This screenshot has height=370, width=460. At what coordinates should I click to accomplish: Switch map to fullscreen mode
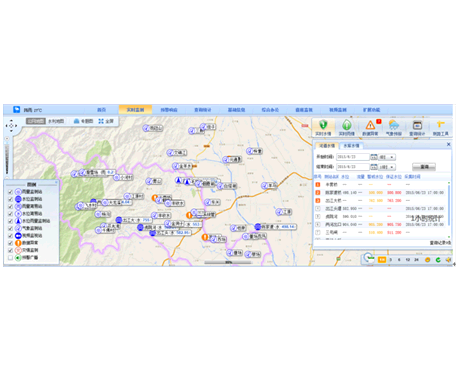pos(106,121)
